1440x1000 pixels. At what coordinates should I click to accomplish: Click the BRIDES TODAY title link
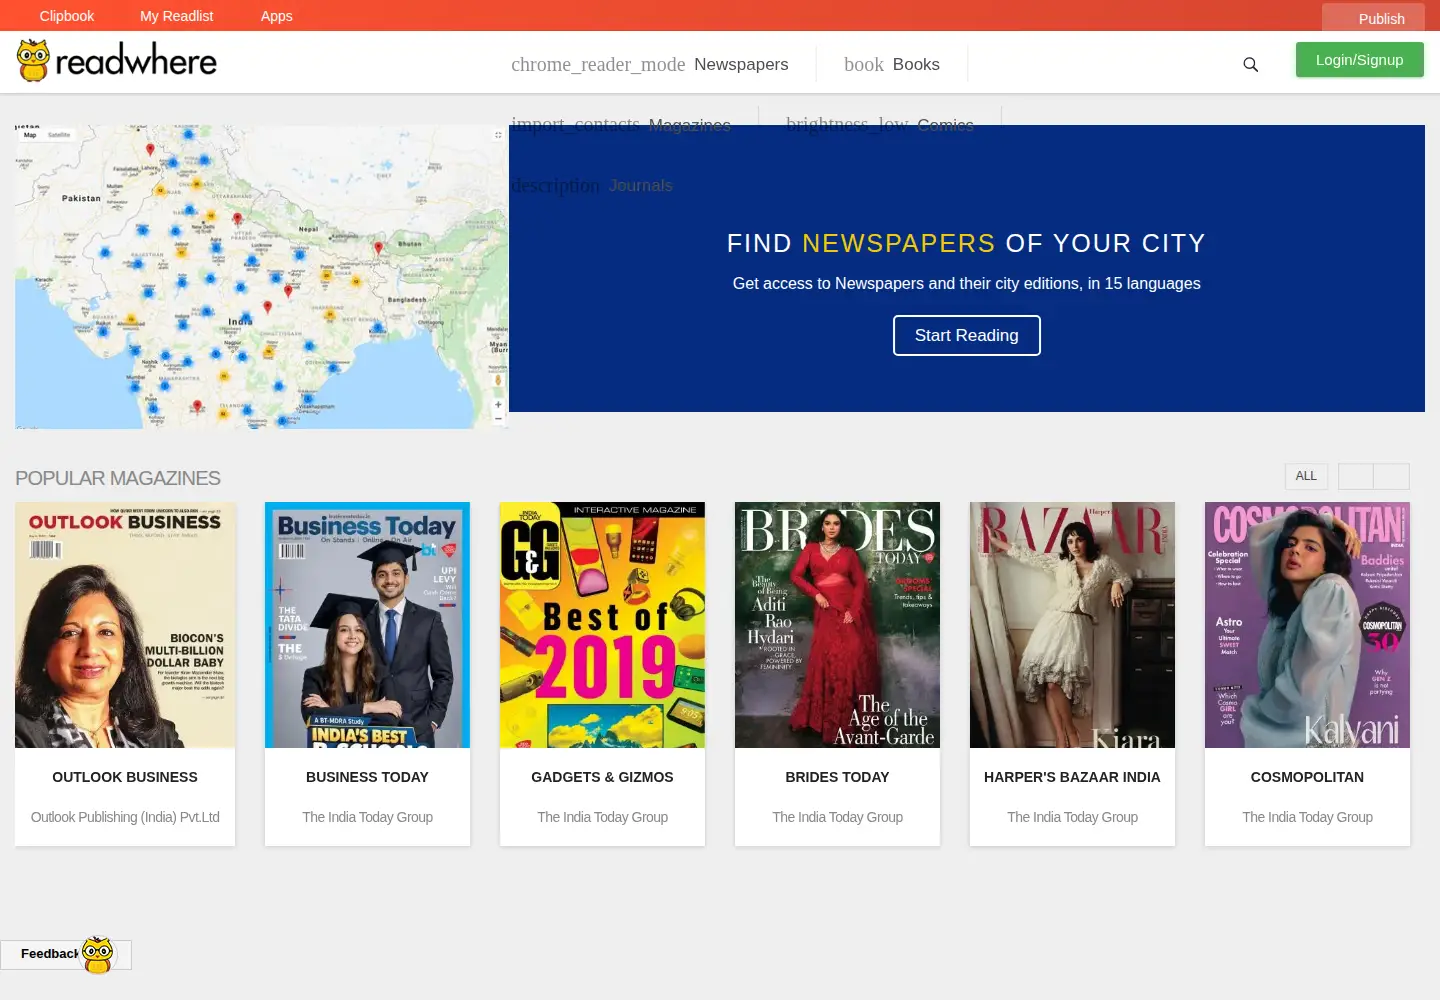click(837, 777)
